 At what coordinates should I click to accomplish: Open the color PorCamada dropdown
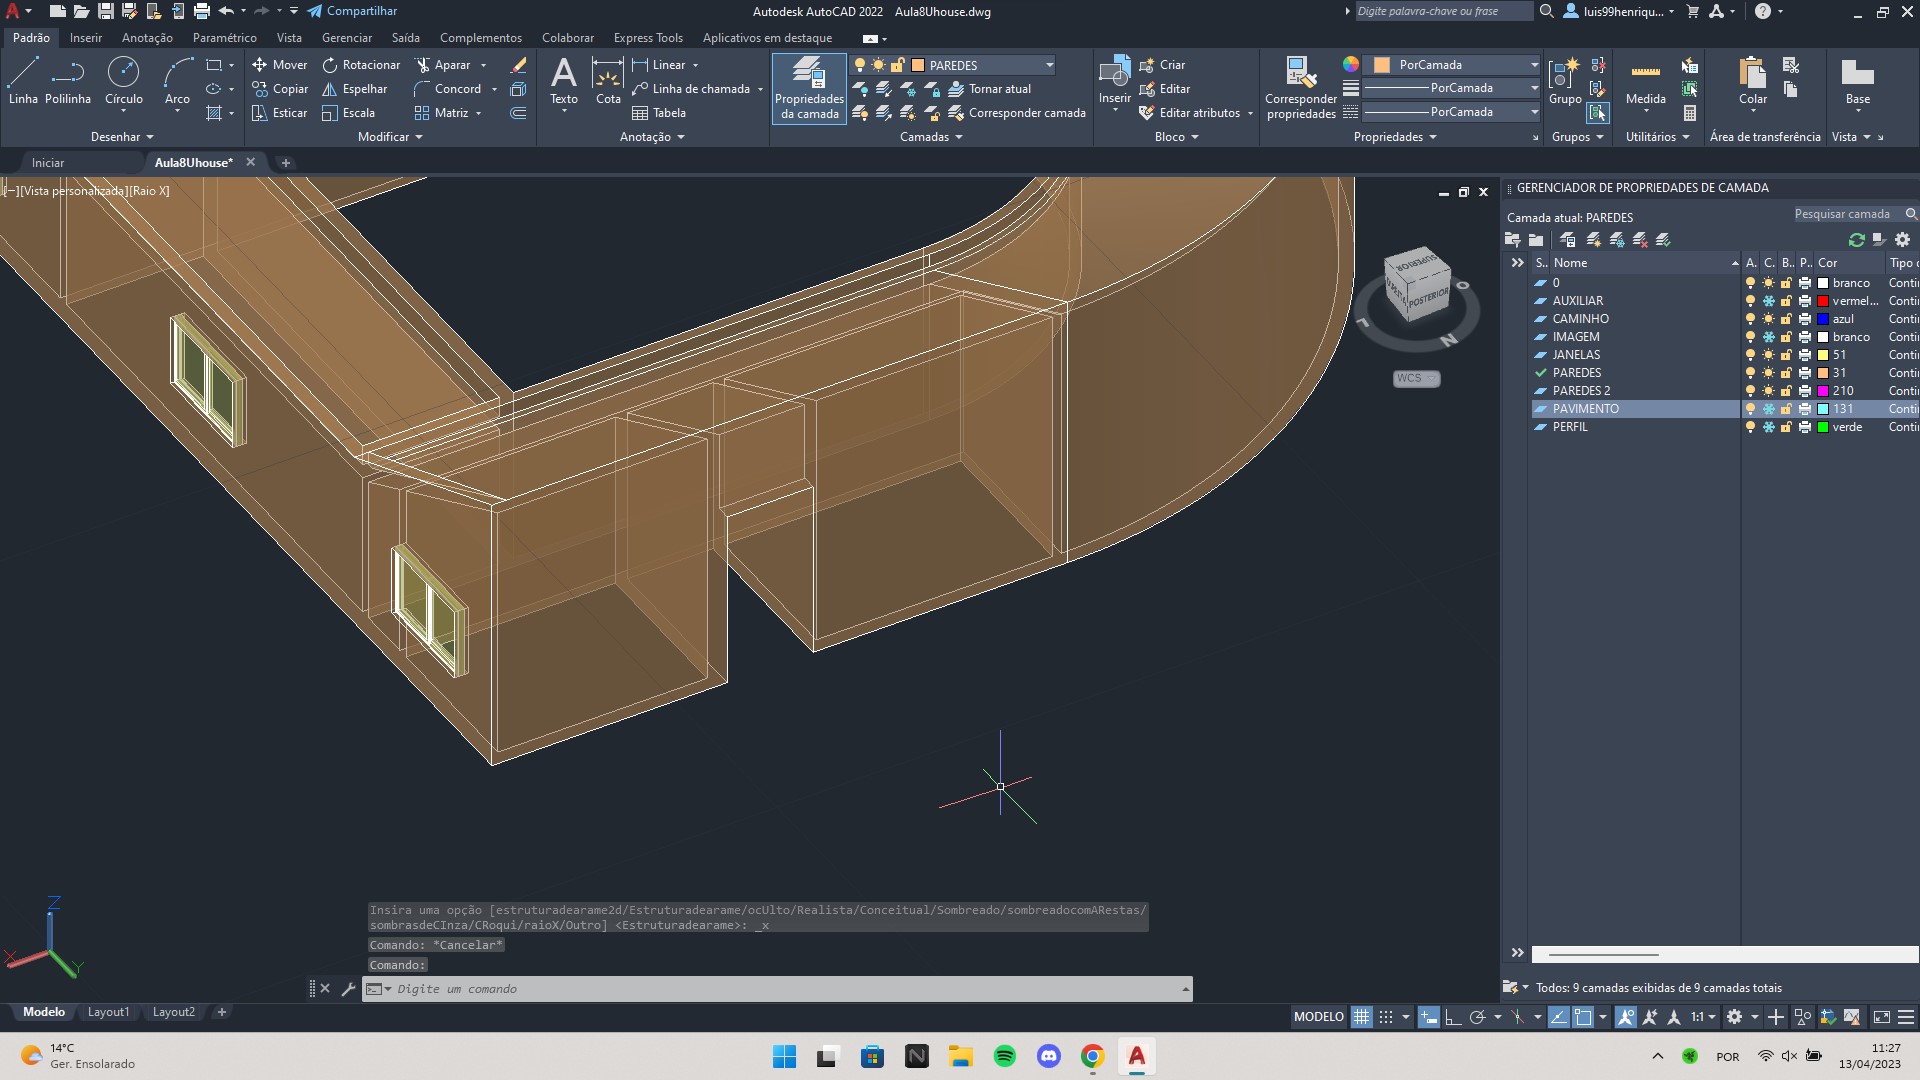(1534, 65)
